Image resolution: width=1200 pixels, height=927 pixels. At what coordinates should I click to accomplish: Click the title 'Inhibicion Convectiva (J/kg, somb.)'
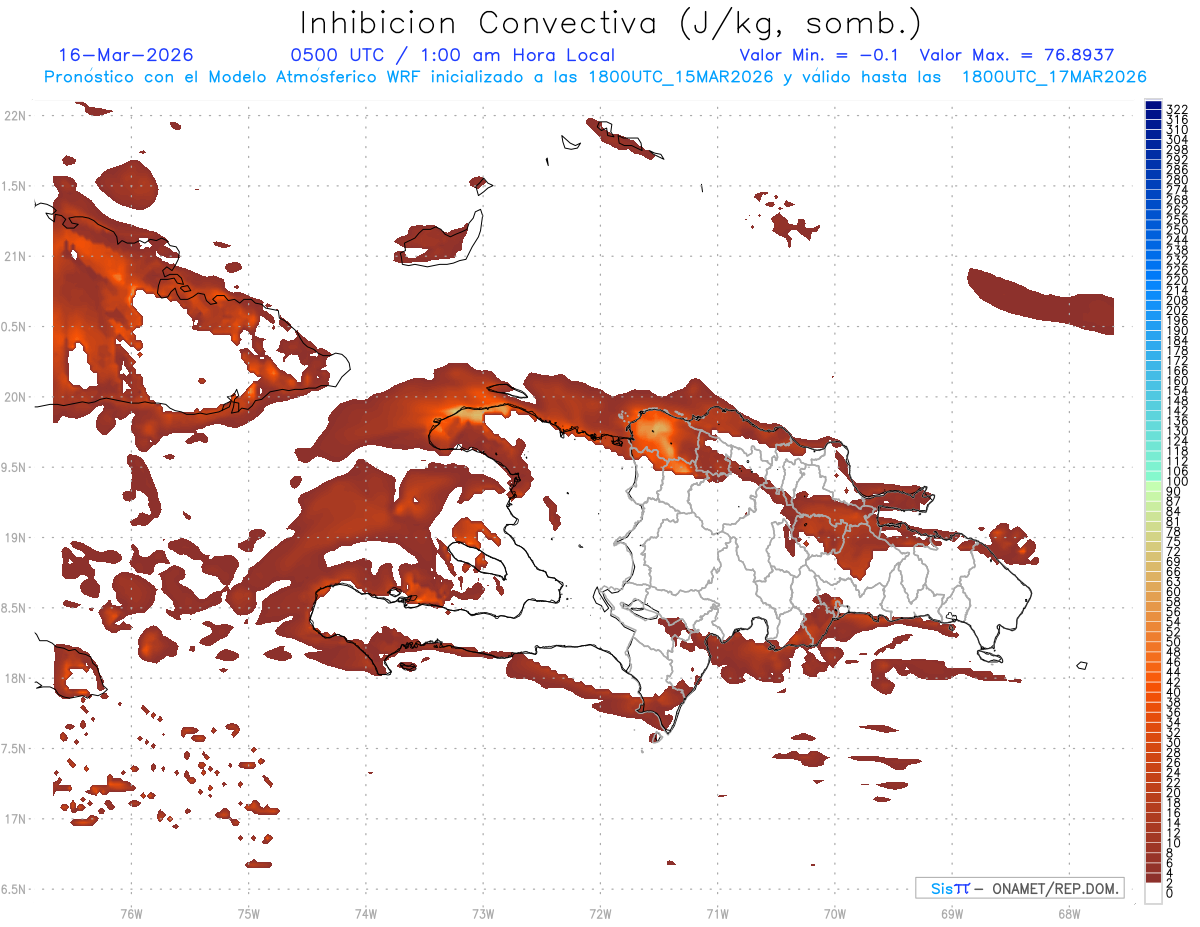611,23
